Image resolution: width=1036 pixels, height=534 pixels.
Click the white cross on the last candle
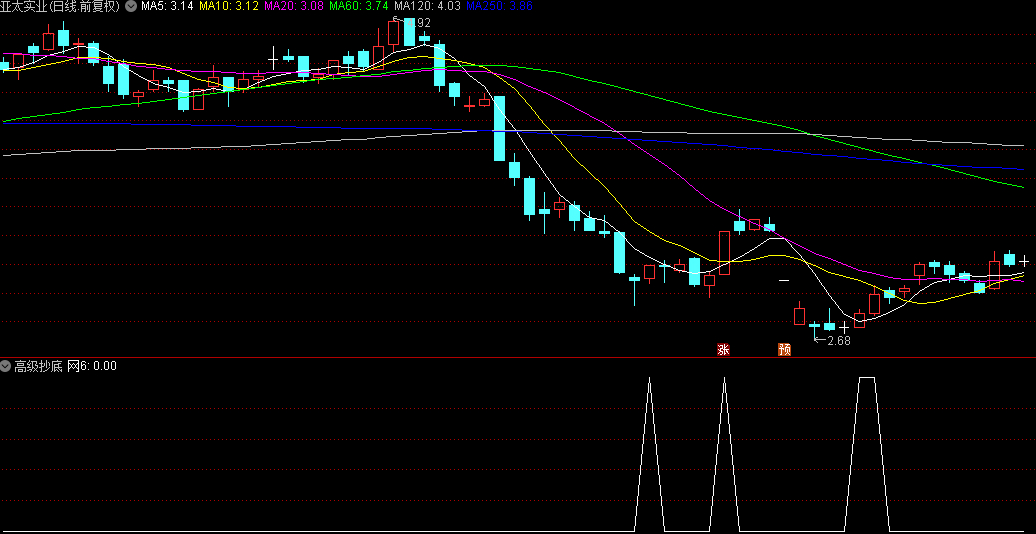click(x=1024, y=260)
